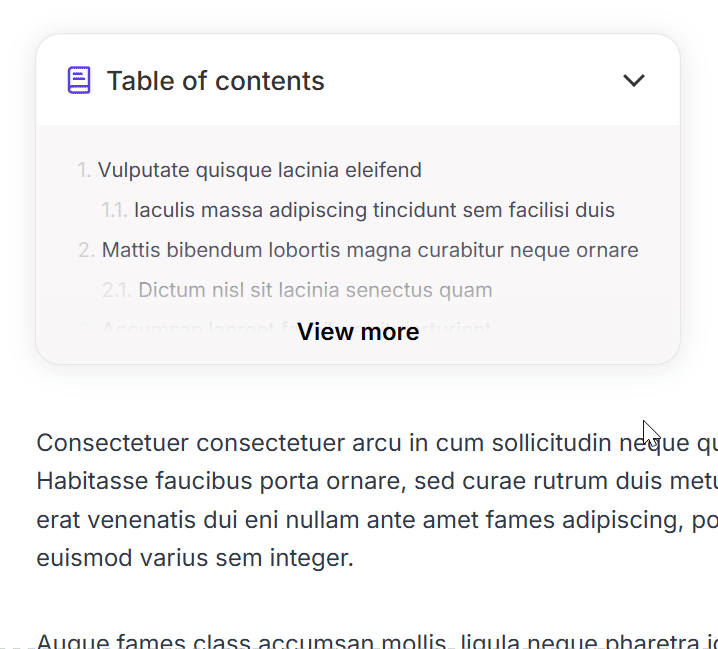Go to "Mattis bibendum lobortis magna" section
The image size is (718, 649).
click(x=369, y=250)
